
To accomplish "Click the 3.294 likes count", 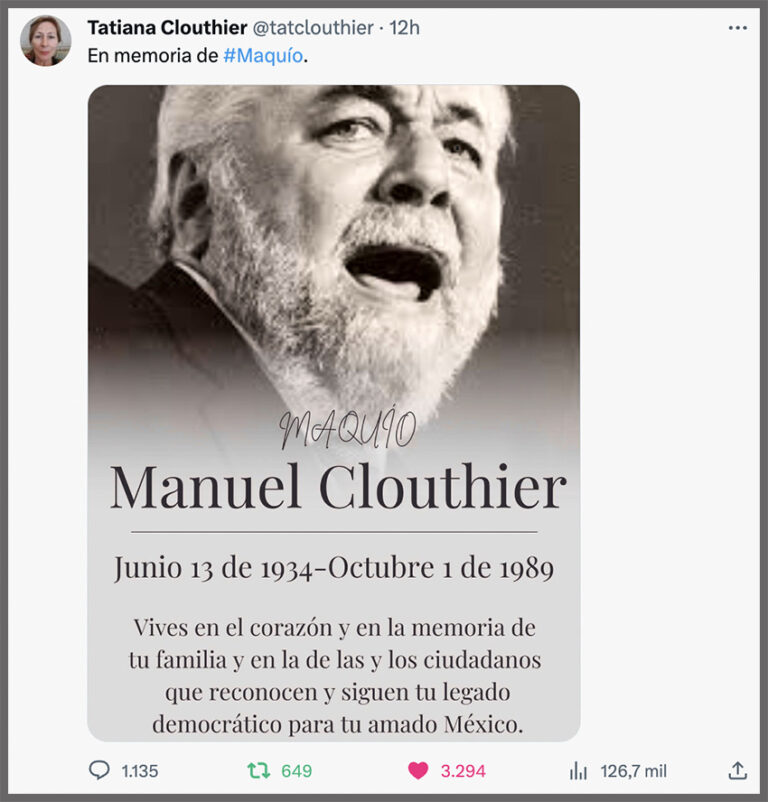I will [463, 771].
